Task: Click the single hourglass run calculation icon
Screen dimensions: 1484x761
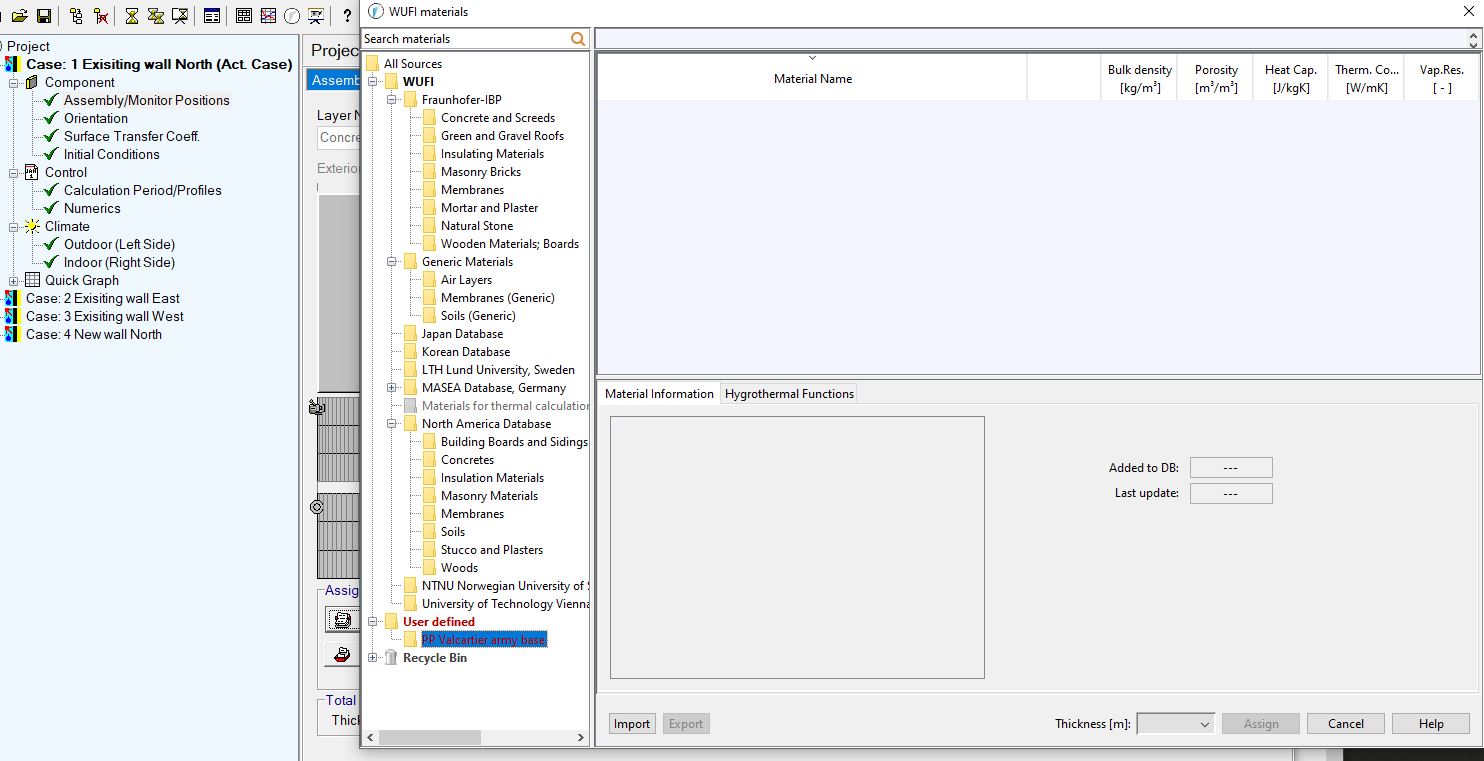Action: click(x=132, y=16)
